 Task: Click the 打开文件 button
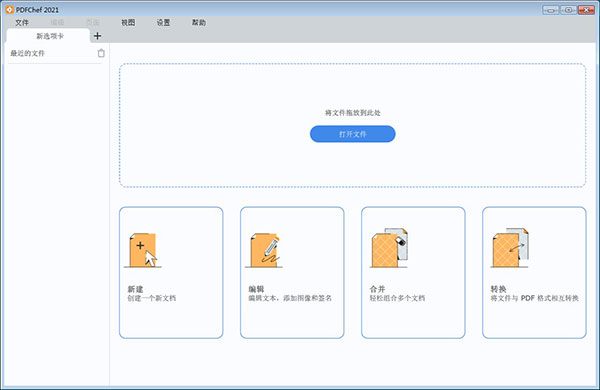pyautogui.click(x=352, y=134)
